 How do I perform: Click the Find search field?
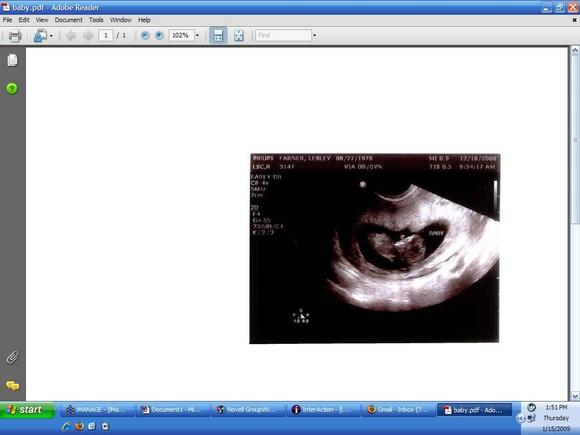[283, 36]
